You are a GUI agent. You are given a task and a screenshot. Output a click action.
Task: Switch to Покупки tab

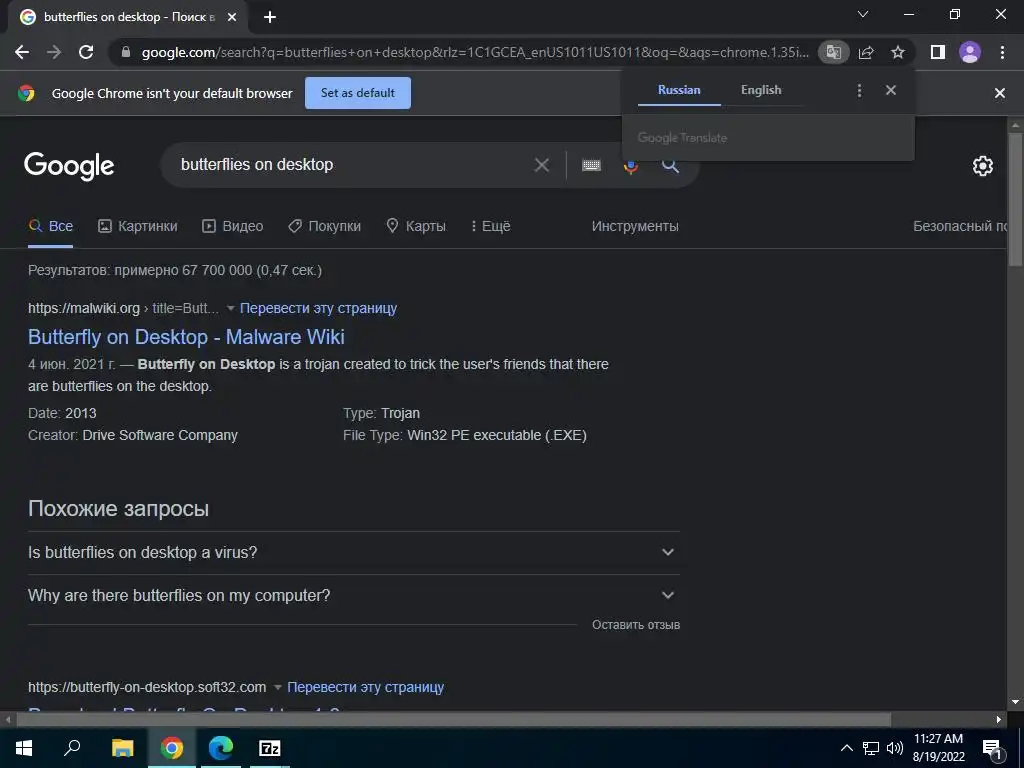[x=325, y=226]
